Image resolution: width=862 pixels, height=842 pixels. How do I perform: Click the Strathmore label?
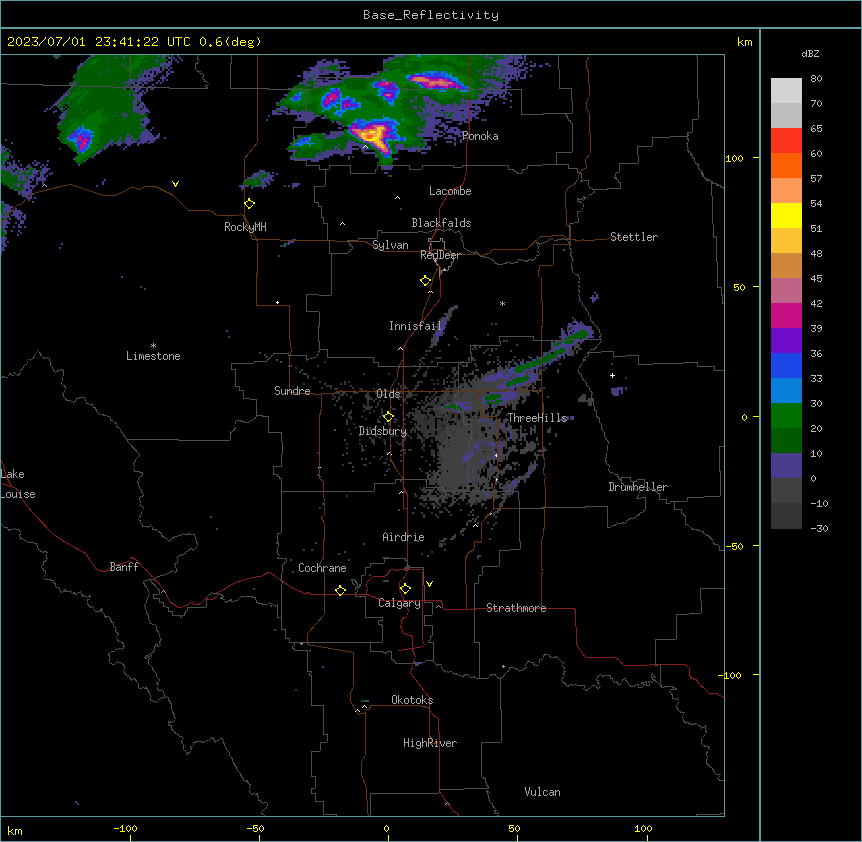pos(516,608)
